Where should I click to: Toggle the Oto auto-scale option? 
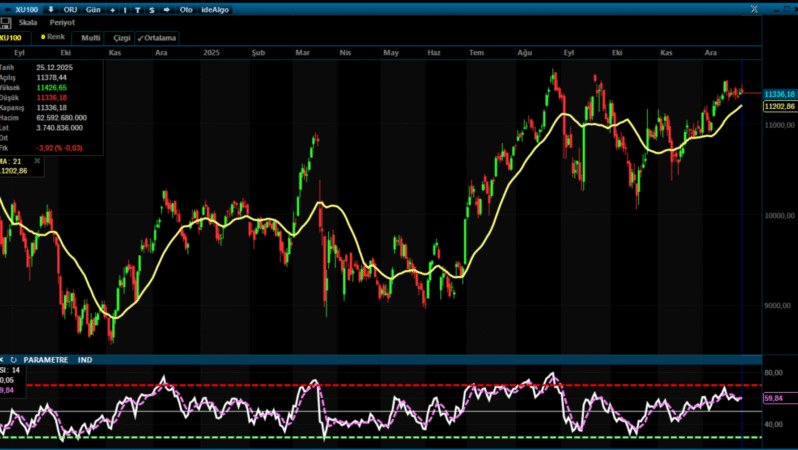point(185,9)
